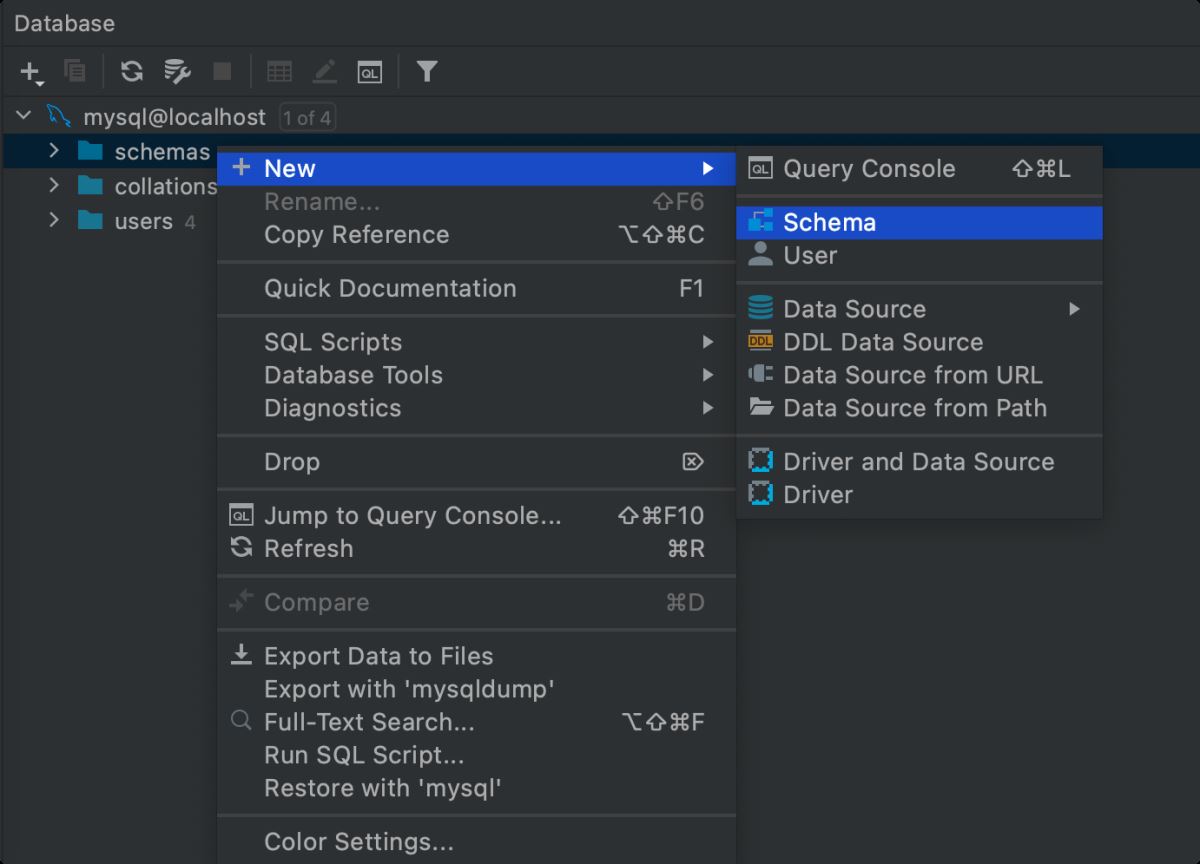The width and height of the screenshot is (1200, 864).
Task: Select DDL Data Source option
Action: point(882,342)
